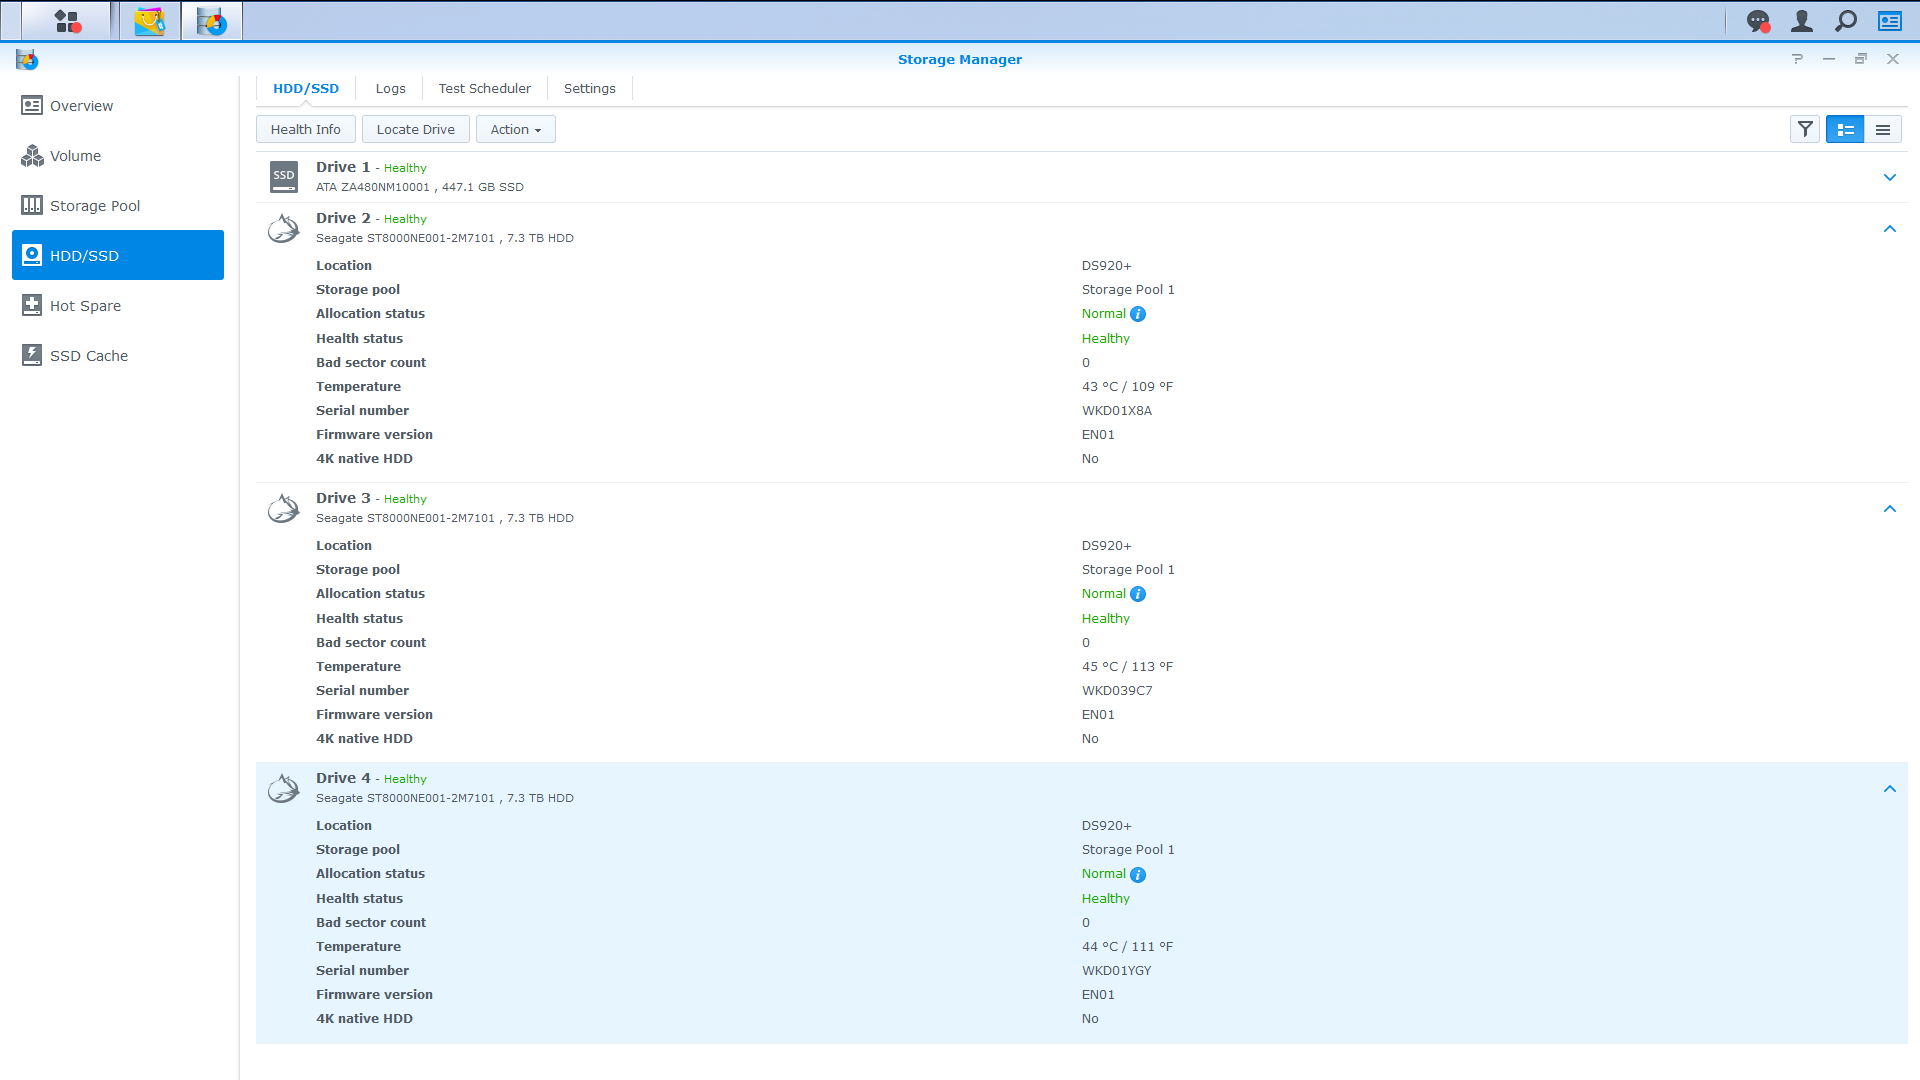1920x1080 pixels.
Task: Select Storage Pool in sidebar
Action: 95,206
